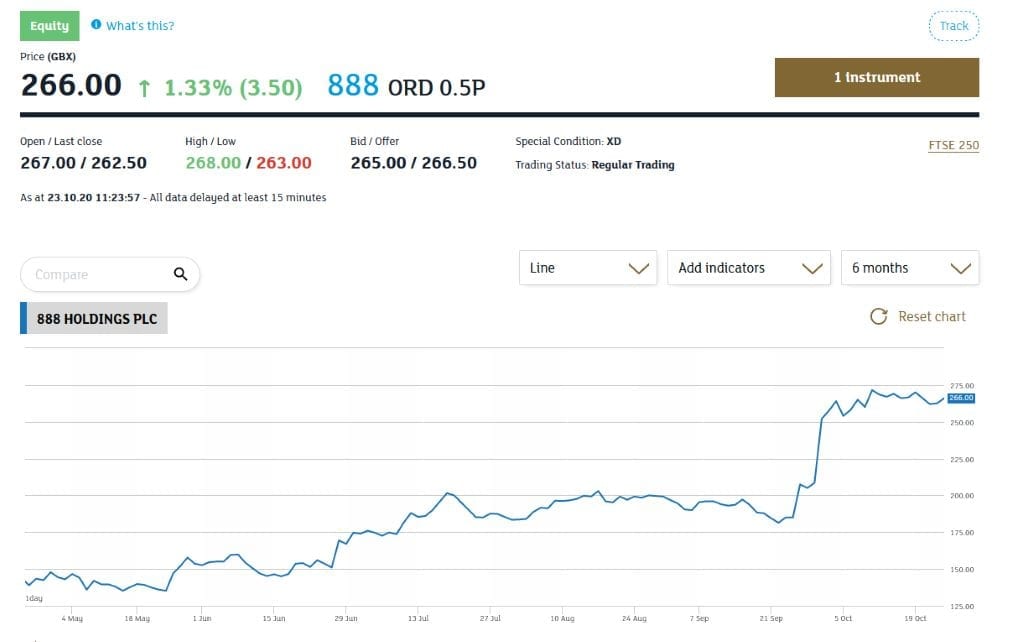Click the Price (GBX) label
The width and height of the screenshot is (1024, 642).
[x=48, y=56]
